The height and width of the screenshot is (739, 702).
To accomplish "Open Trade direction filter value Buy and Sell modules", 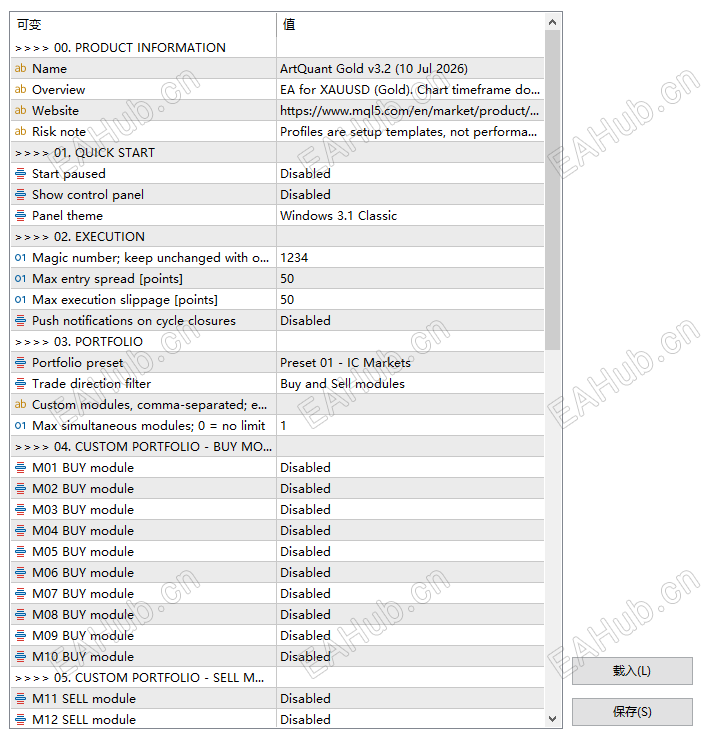I will [410, 383].
